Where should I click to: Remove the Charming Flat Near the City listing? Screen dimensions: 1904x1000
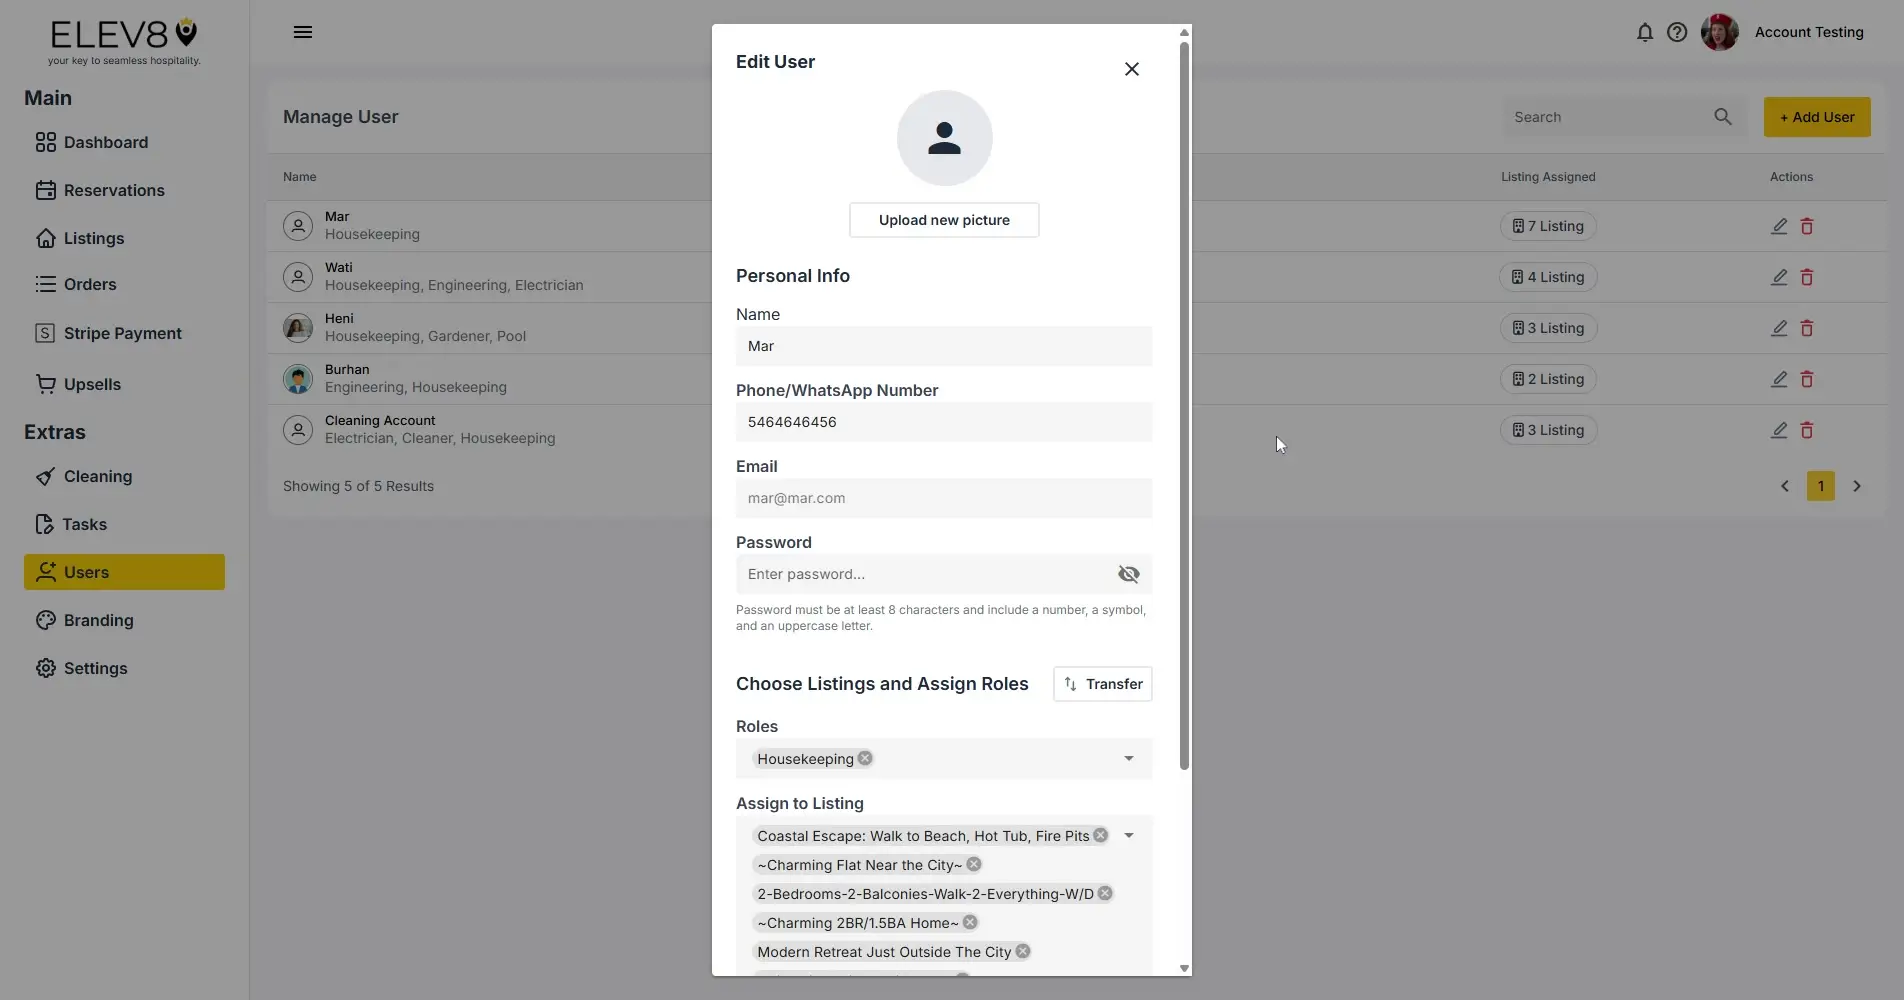(973, 864)
